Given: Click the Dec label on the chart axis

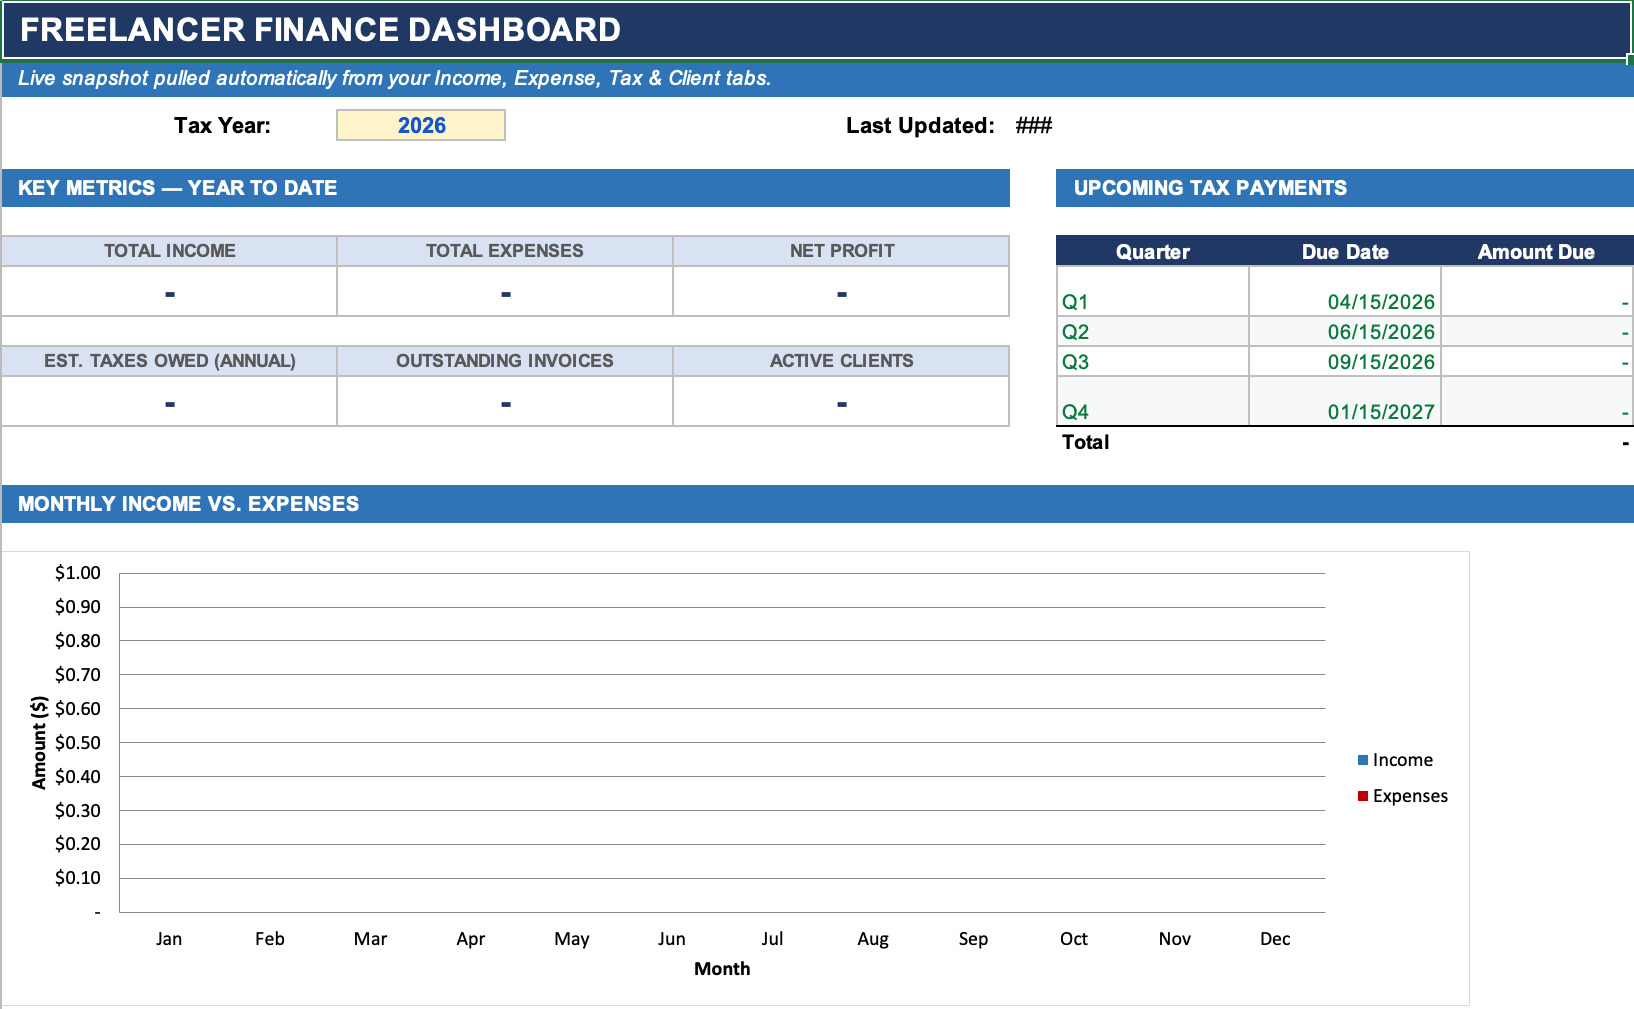Looking at the screenshot, I should pos(1275,938).
